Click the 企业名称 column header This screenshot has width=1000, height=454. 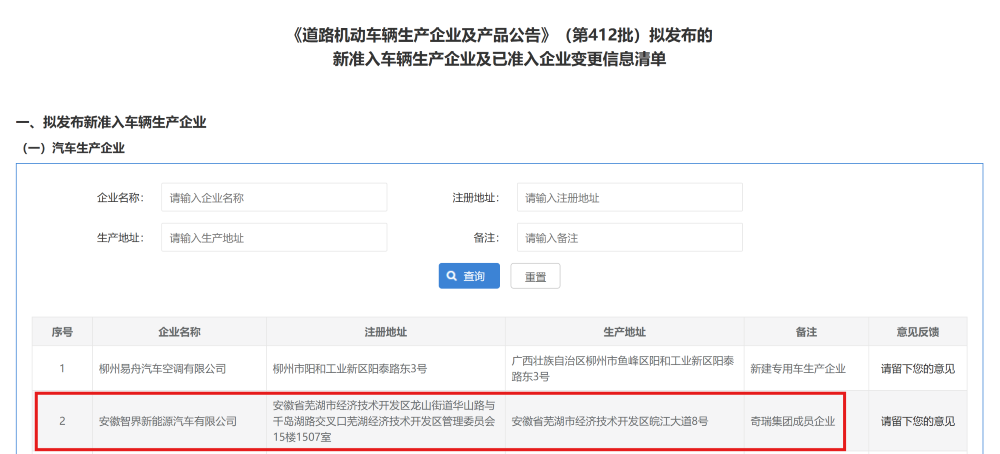pyautogui.click(x=179, y=332)
